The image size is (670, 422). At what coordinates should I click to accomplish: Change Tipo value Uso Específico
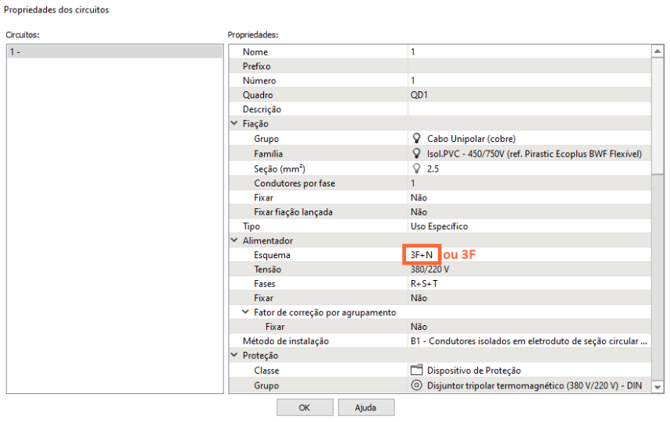[x=528, y=227]
